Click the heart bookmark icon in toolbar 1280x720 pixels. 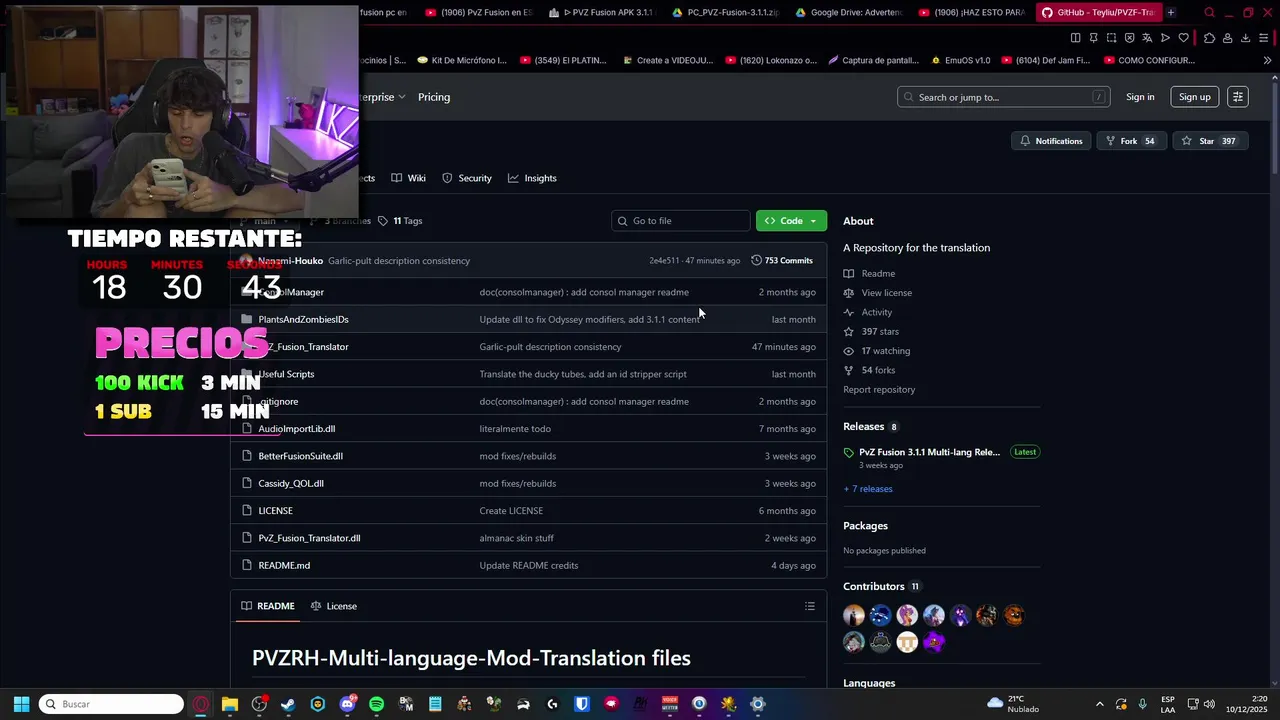[1184, 38]
